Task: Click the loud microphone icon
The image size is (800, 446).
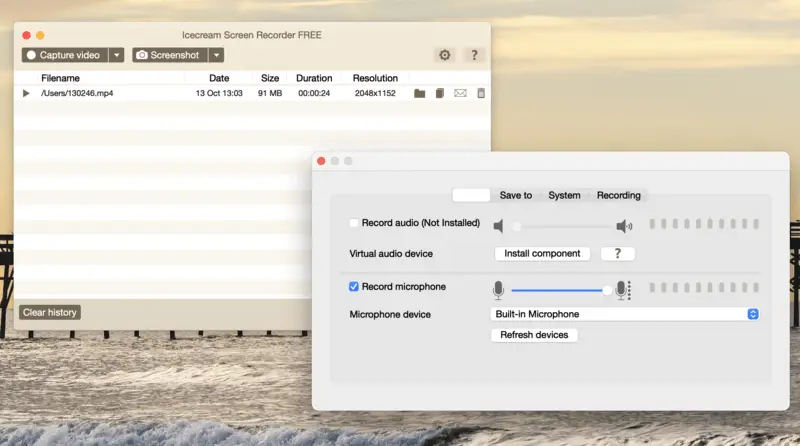Action: click(623, 290)
